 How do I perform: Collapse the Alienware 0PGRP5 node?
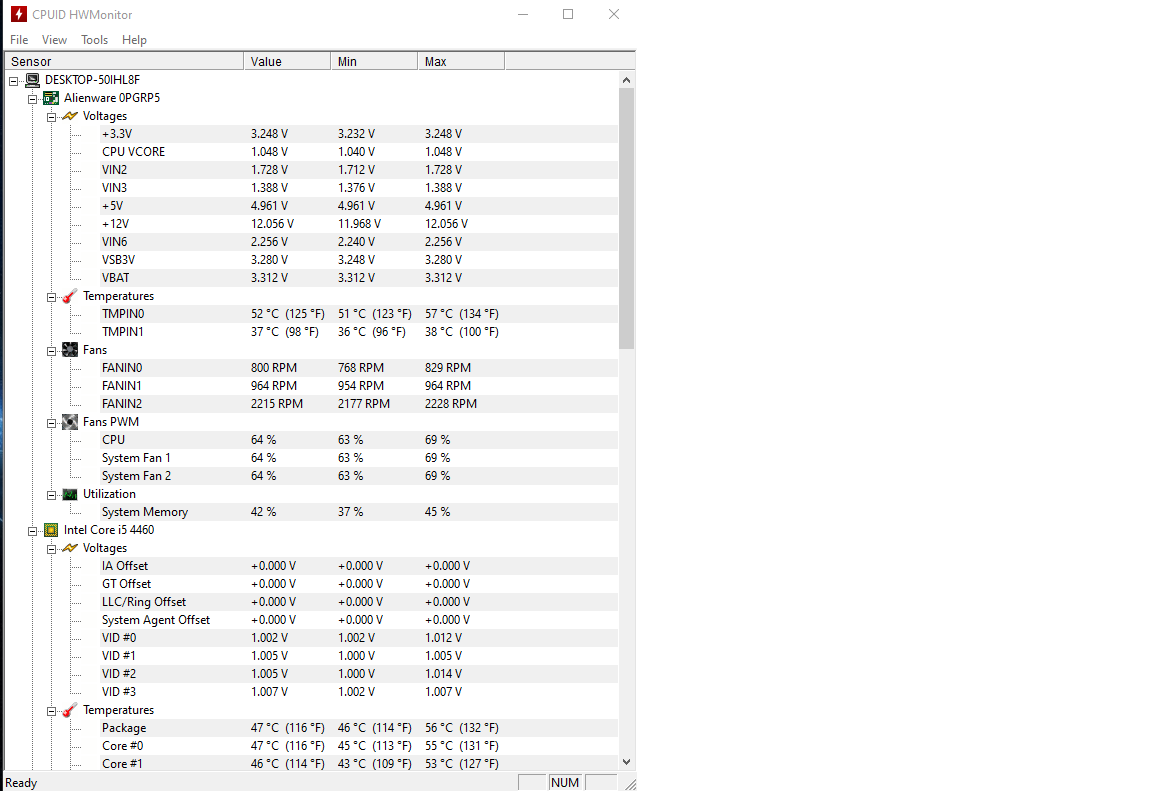click(32, 99)
